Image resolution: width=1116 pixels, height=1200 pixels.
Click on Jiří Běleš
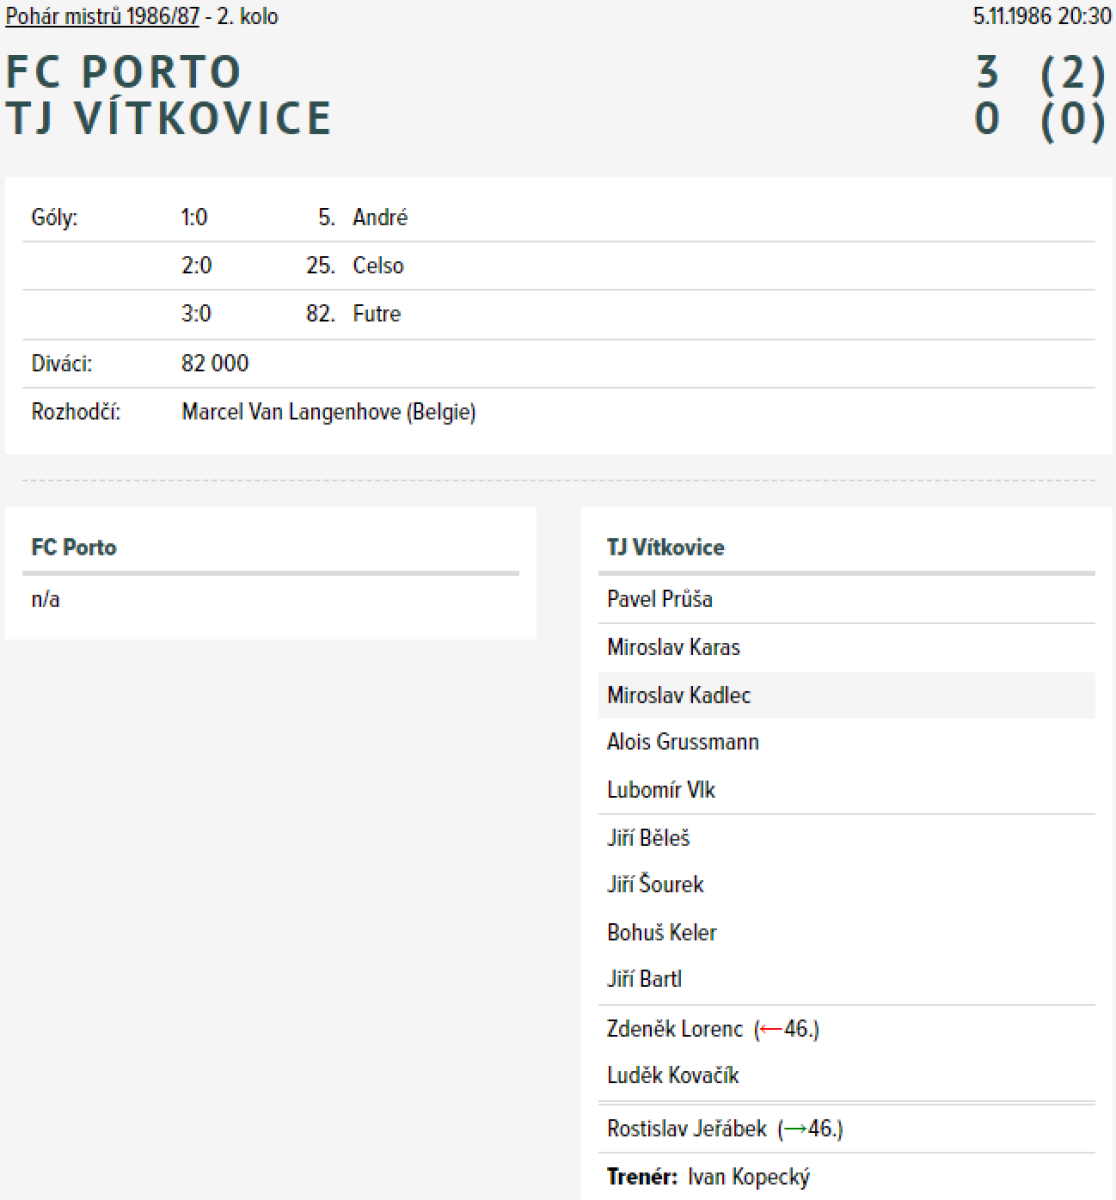[648, 838]
